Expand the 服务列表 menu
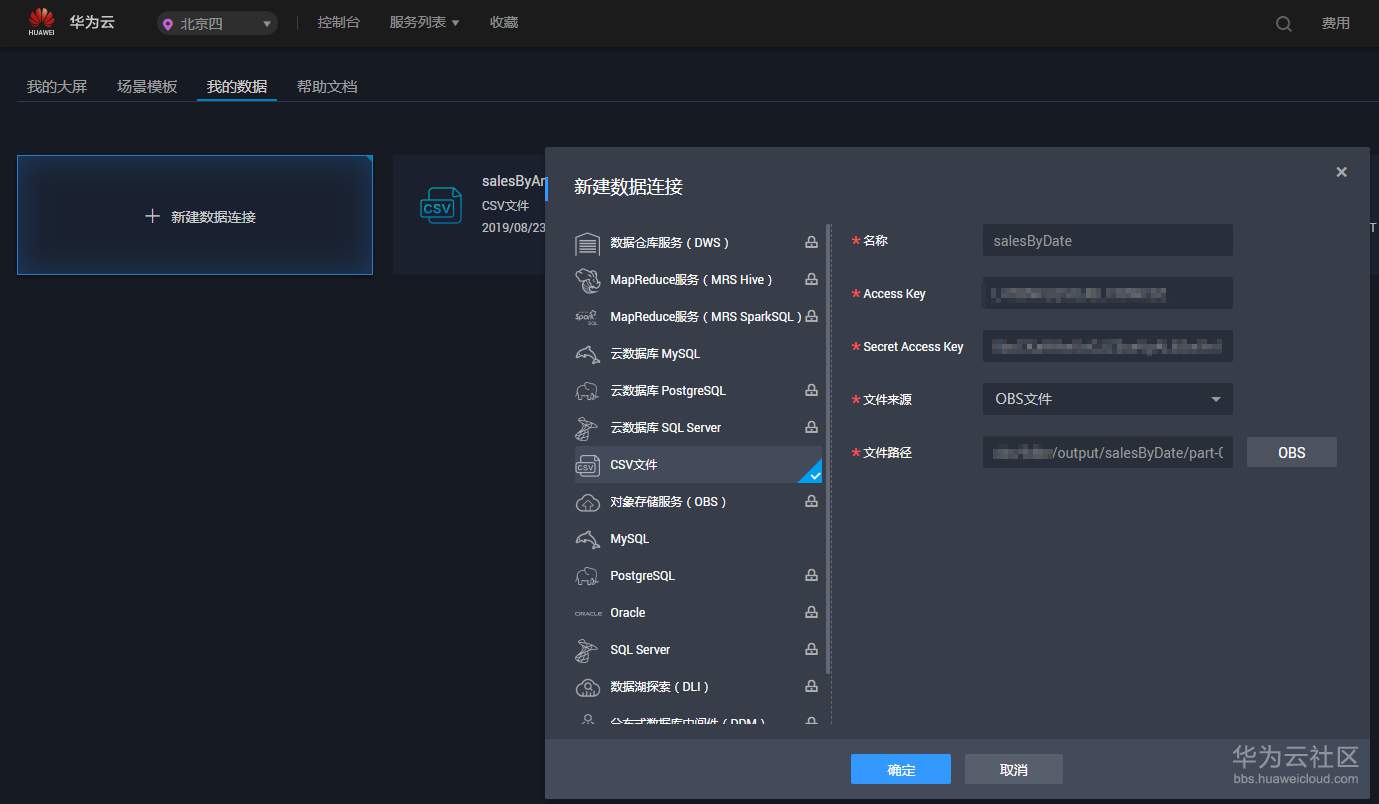 tap(424, 22)
